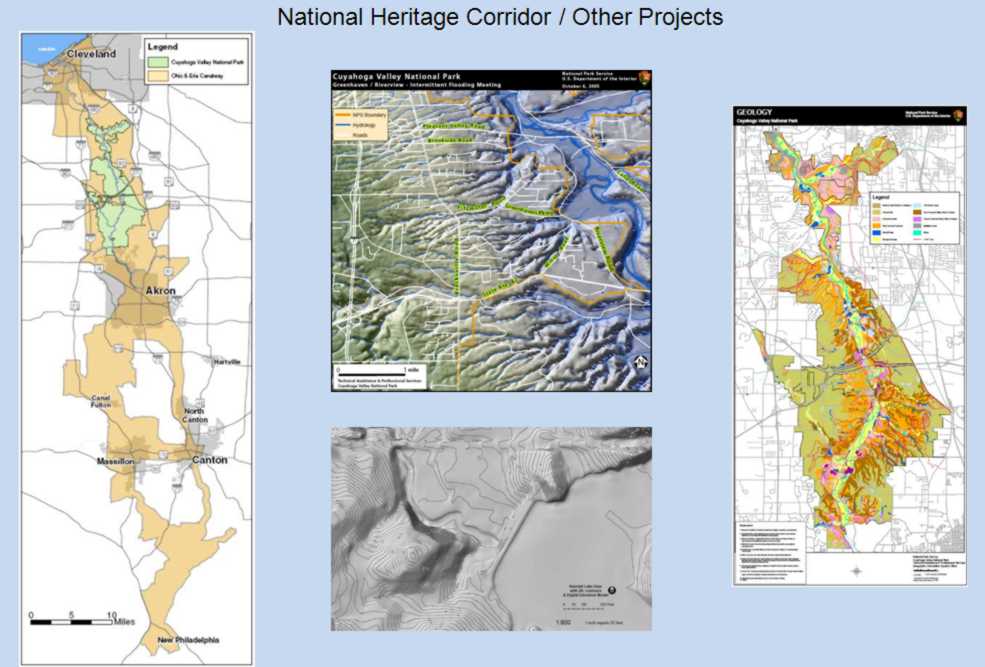Click the round north symbol on the grayscale contour map
The height and width of the screenshot is (667, 985).
pyautogui.click(x=612, y=590)
